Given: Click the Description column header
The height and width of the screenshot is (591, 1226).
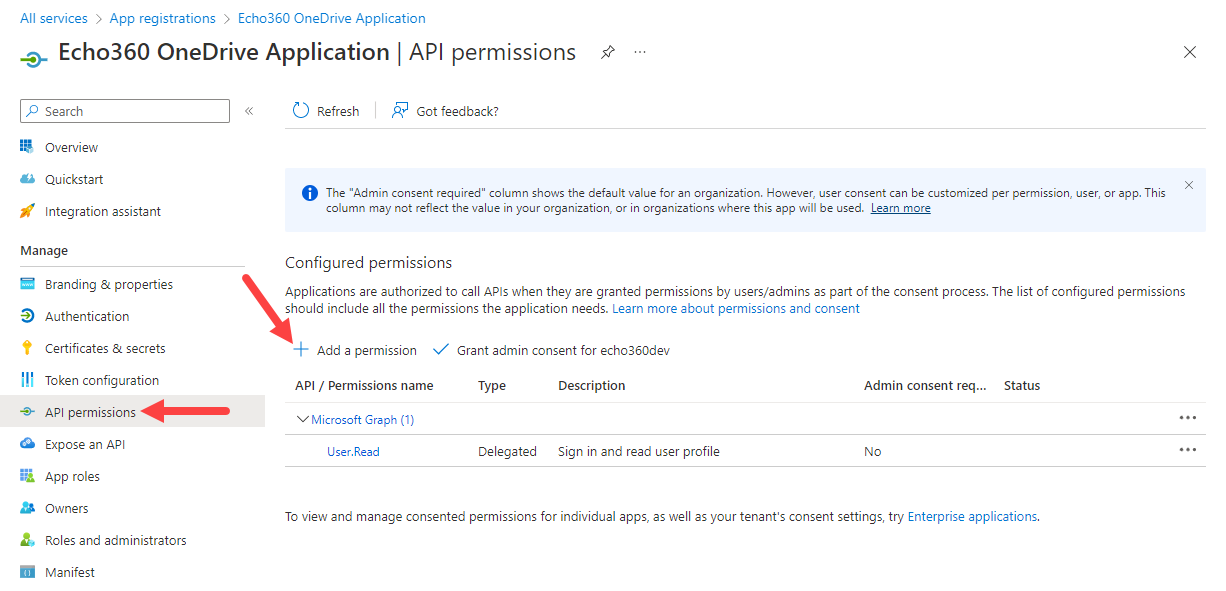Looking at the screenshot, I should pos(592,385).
